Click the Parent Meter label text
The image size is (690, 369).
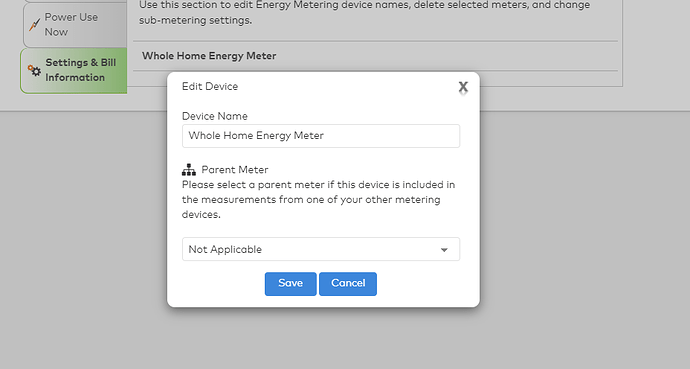click(235, 170)
